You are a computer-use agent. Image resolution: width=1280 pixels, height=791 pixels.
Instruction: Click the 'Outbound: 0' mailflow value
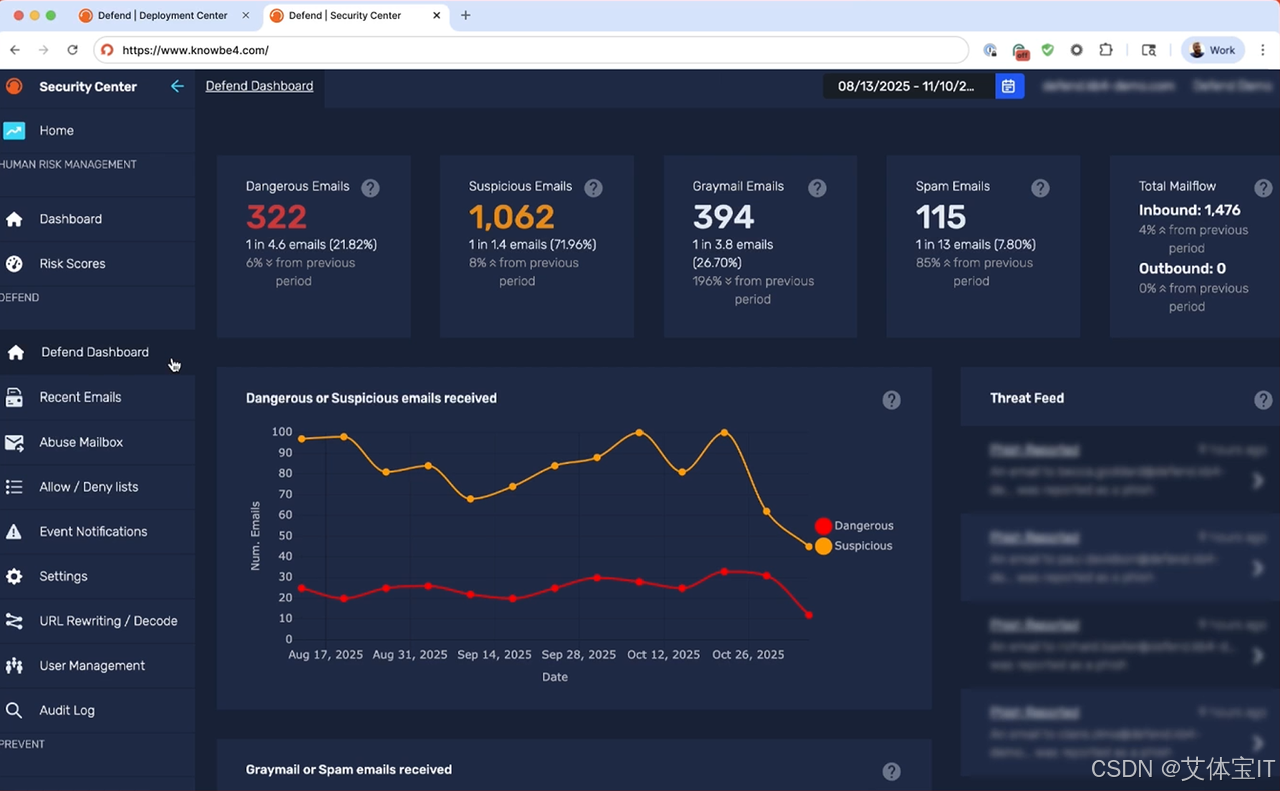tap(1182, 268)
